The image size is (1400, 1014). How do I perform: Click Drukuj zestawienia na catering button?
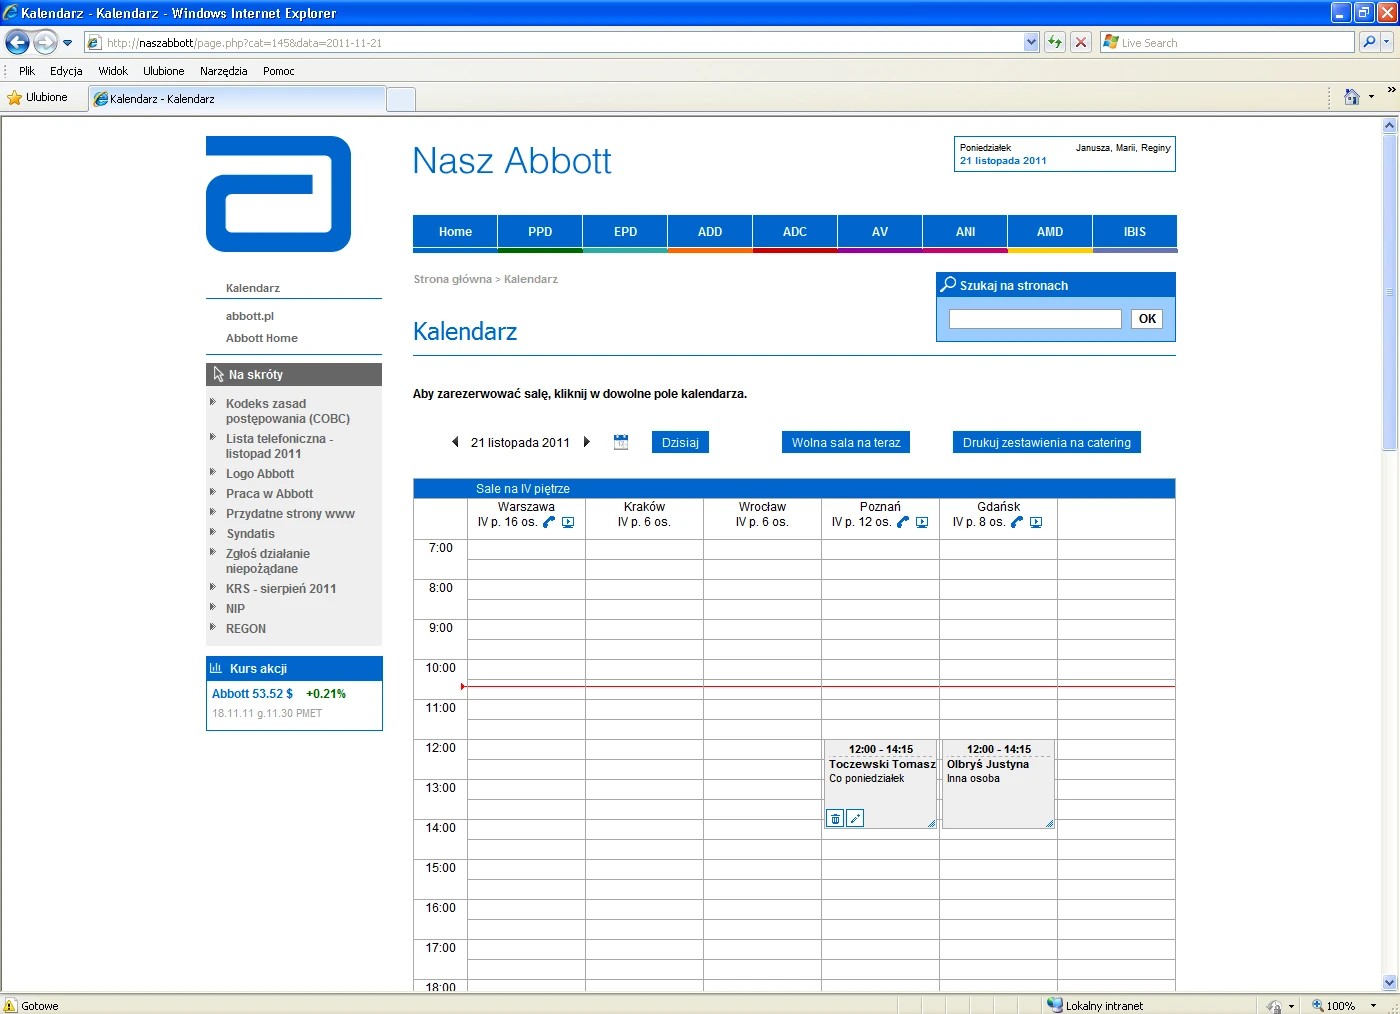tap(1047, 442)
